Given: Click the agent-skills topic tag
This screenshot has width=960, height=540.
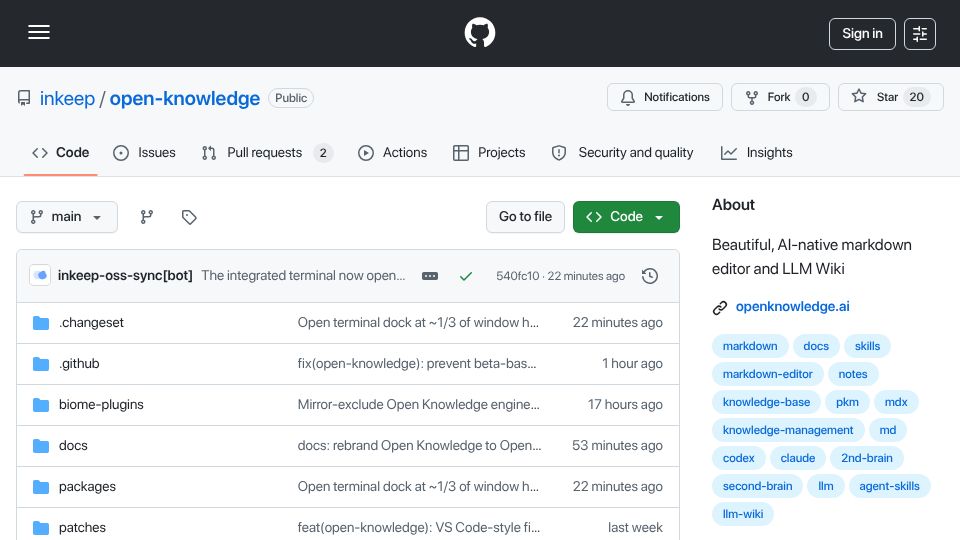Looking at the screenshot, I should [x=889, y=487].
